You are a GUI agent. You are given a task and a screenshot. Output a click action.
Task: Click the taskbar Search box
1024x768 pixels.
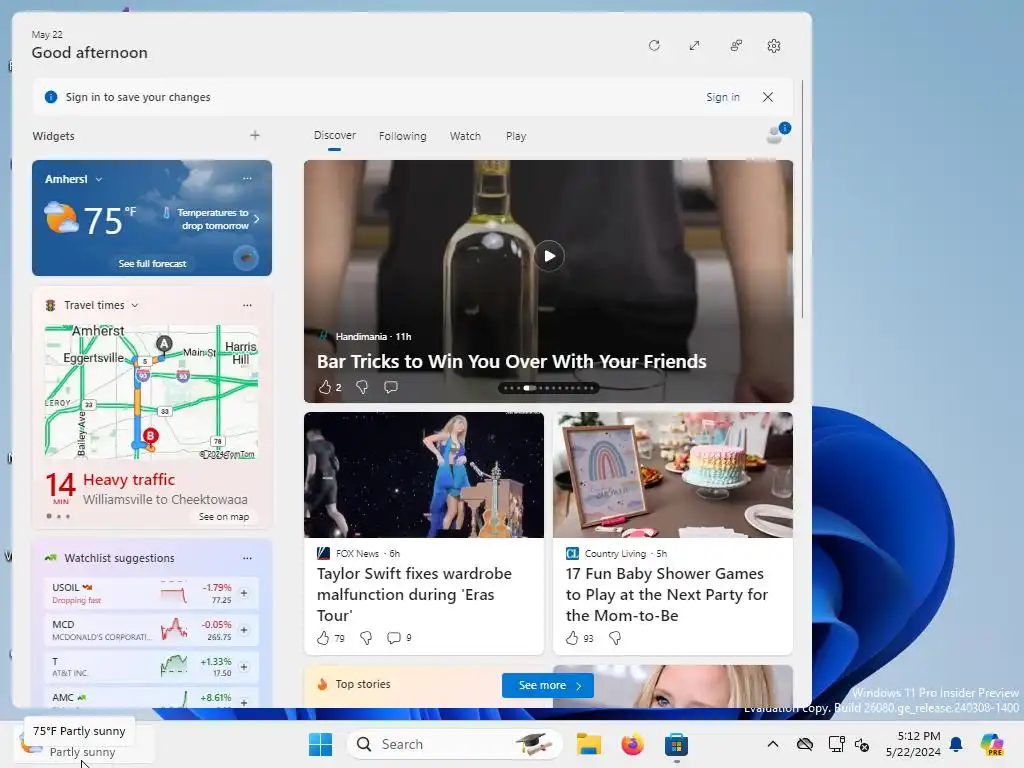tap(455, 744)
